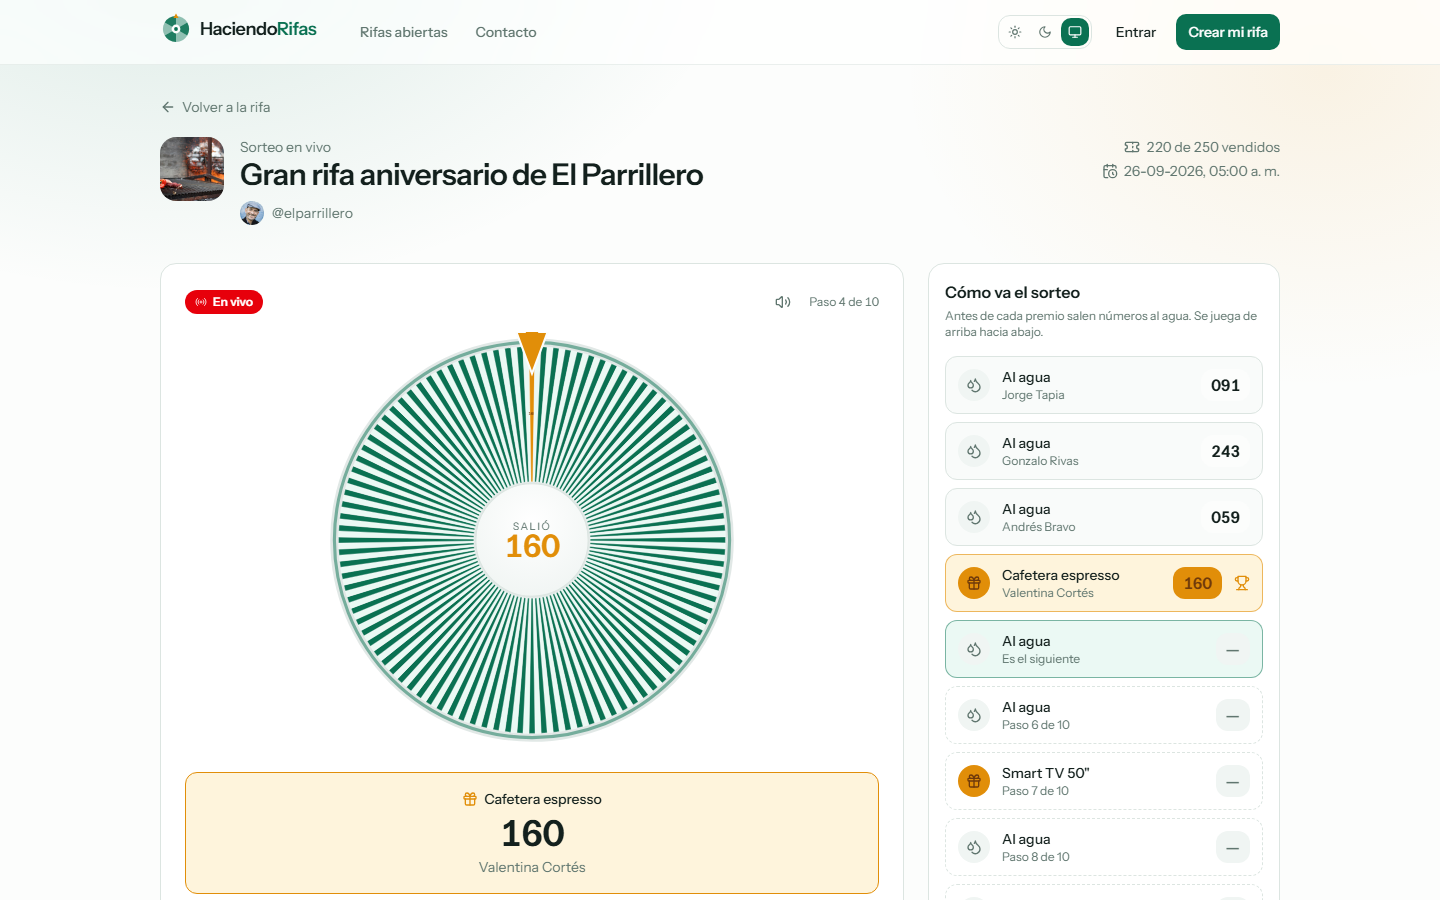
Task: Switch to light theme sun icon
Action: (x=1015, y=32)
